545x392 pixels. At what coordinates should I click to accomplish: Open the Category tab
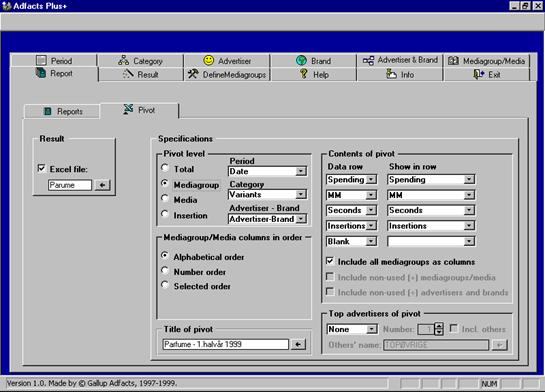pos(141,60)
